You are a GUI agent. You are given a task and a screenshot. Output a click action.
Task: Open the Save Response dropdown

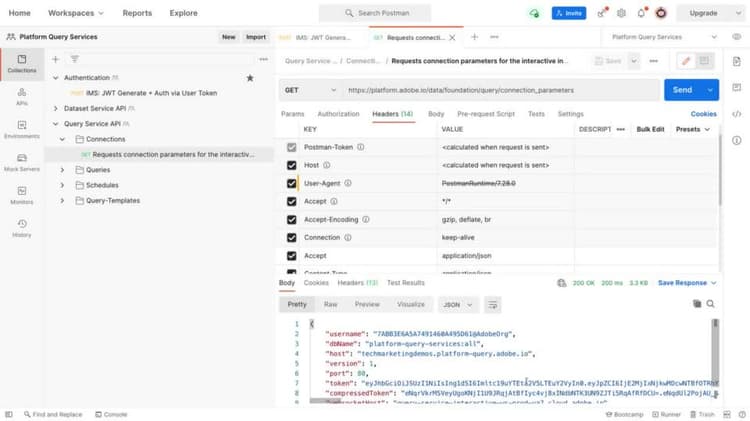click(x=687, y=283)
